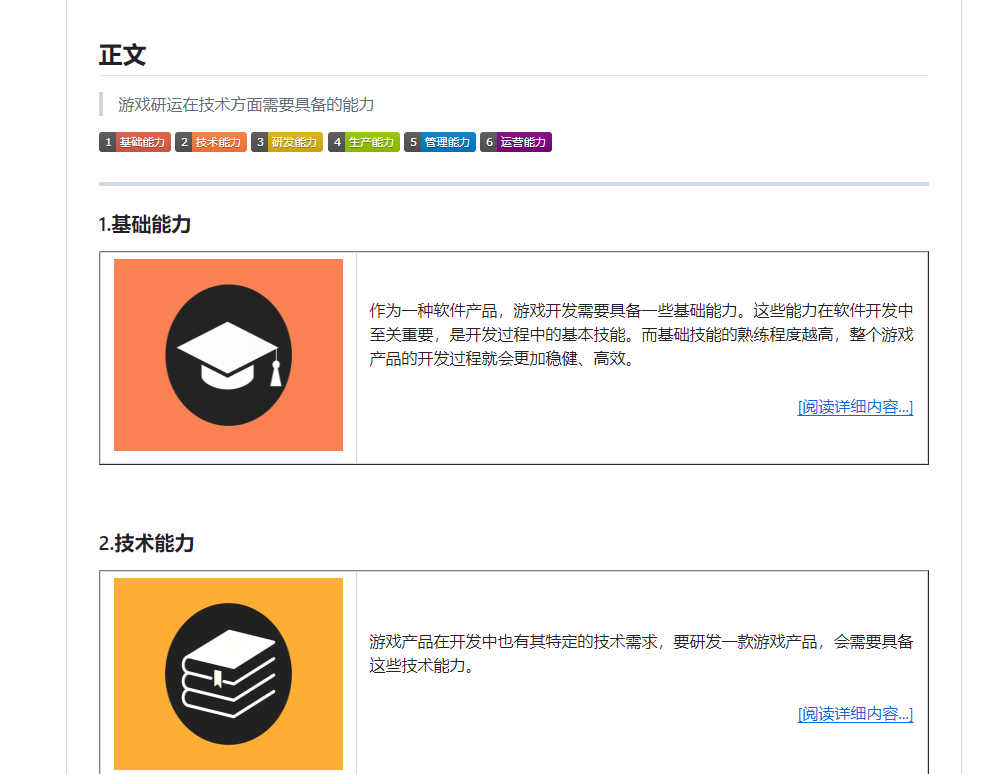The height and width of the screenshot is (774, 991).
Task: Open badge 3 研发能力
Action: (x=287, y=142)
